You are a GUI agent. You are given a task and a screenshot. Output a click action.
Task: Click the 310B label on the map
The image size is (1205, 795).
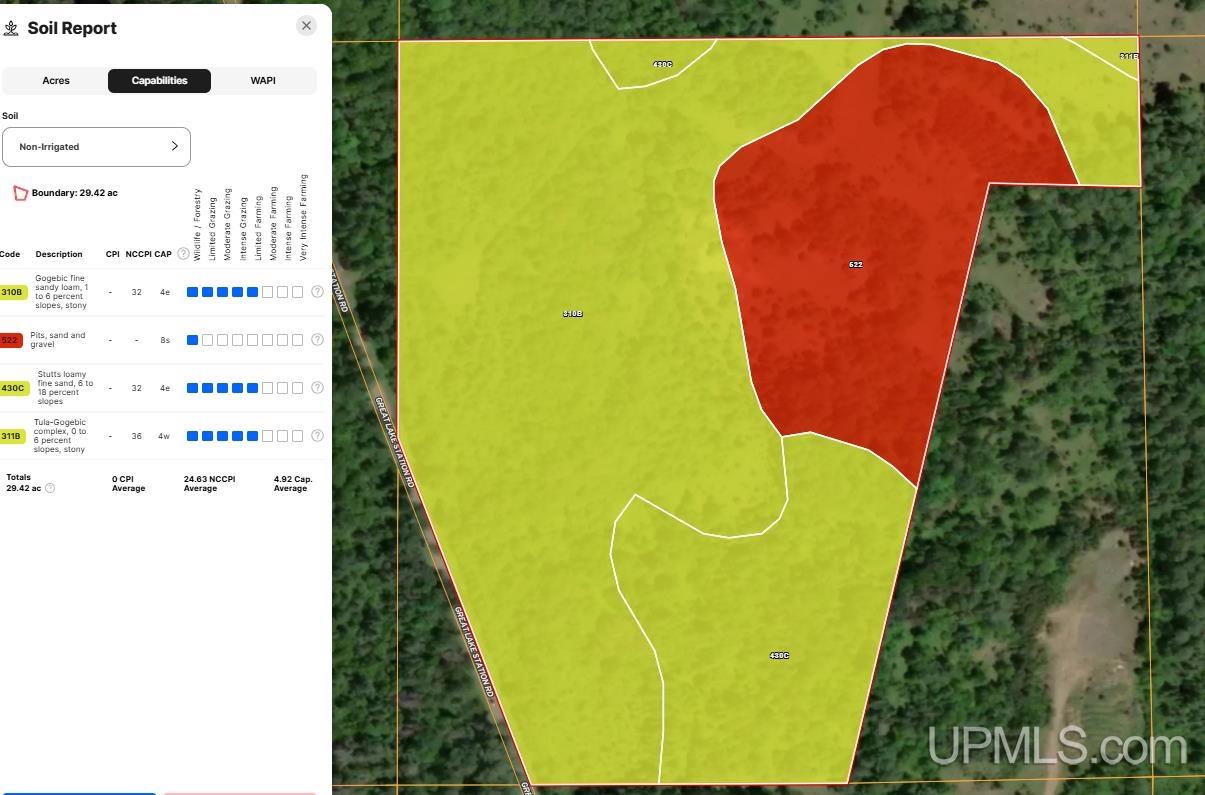572,314
